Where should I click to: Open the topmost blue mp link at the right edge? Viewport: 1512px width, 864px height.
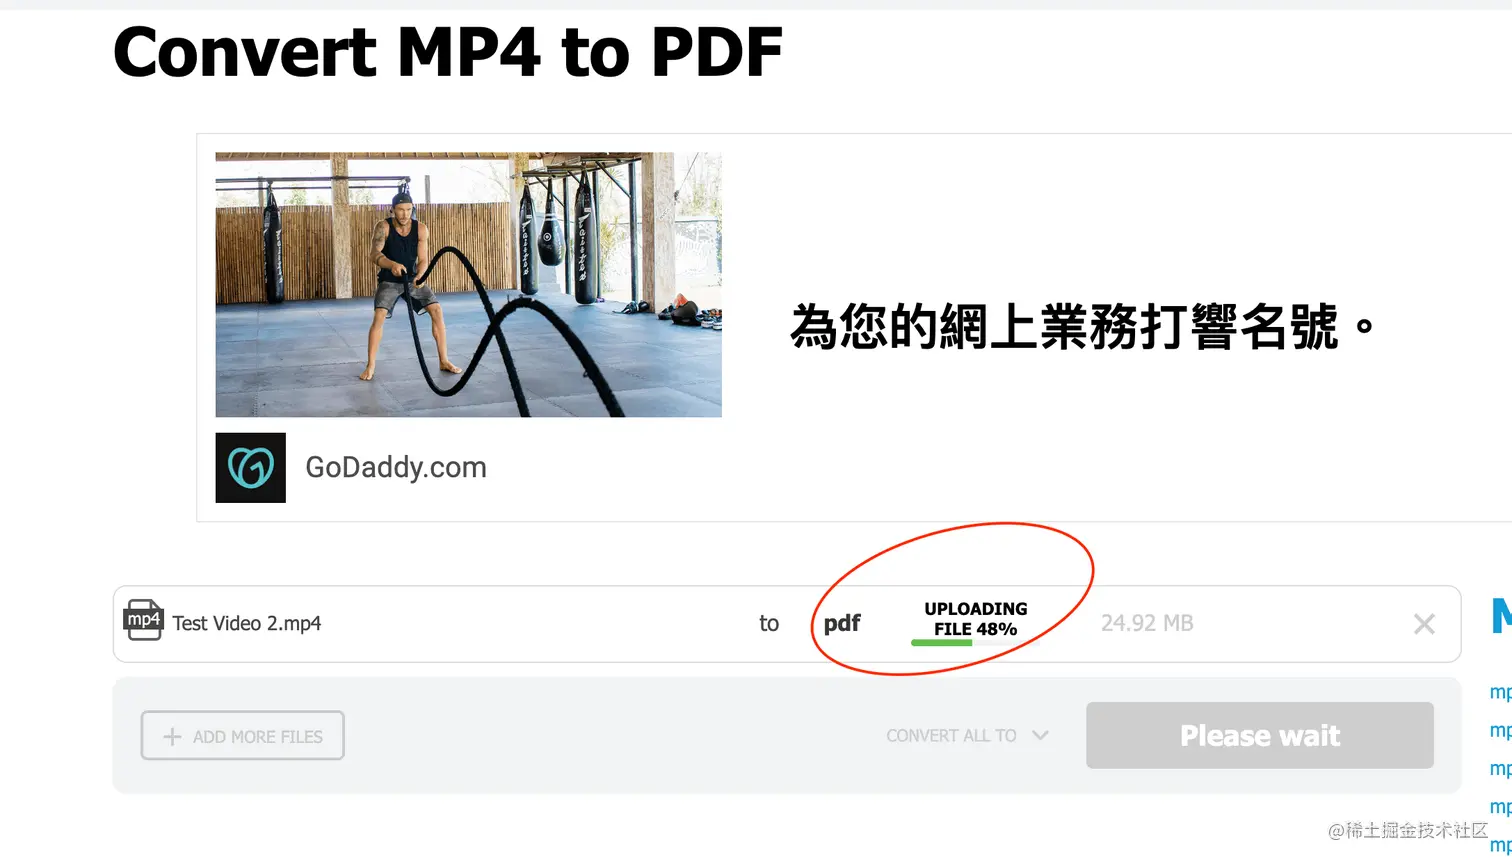click(1501, 692)
